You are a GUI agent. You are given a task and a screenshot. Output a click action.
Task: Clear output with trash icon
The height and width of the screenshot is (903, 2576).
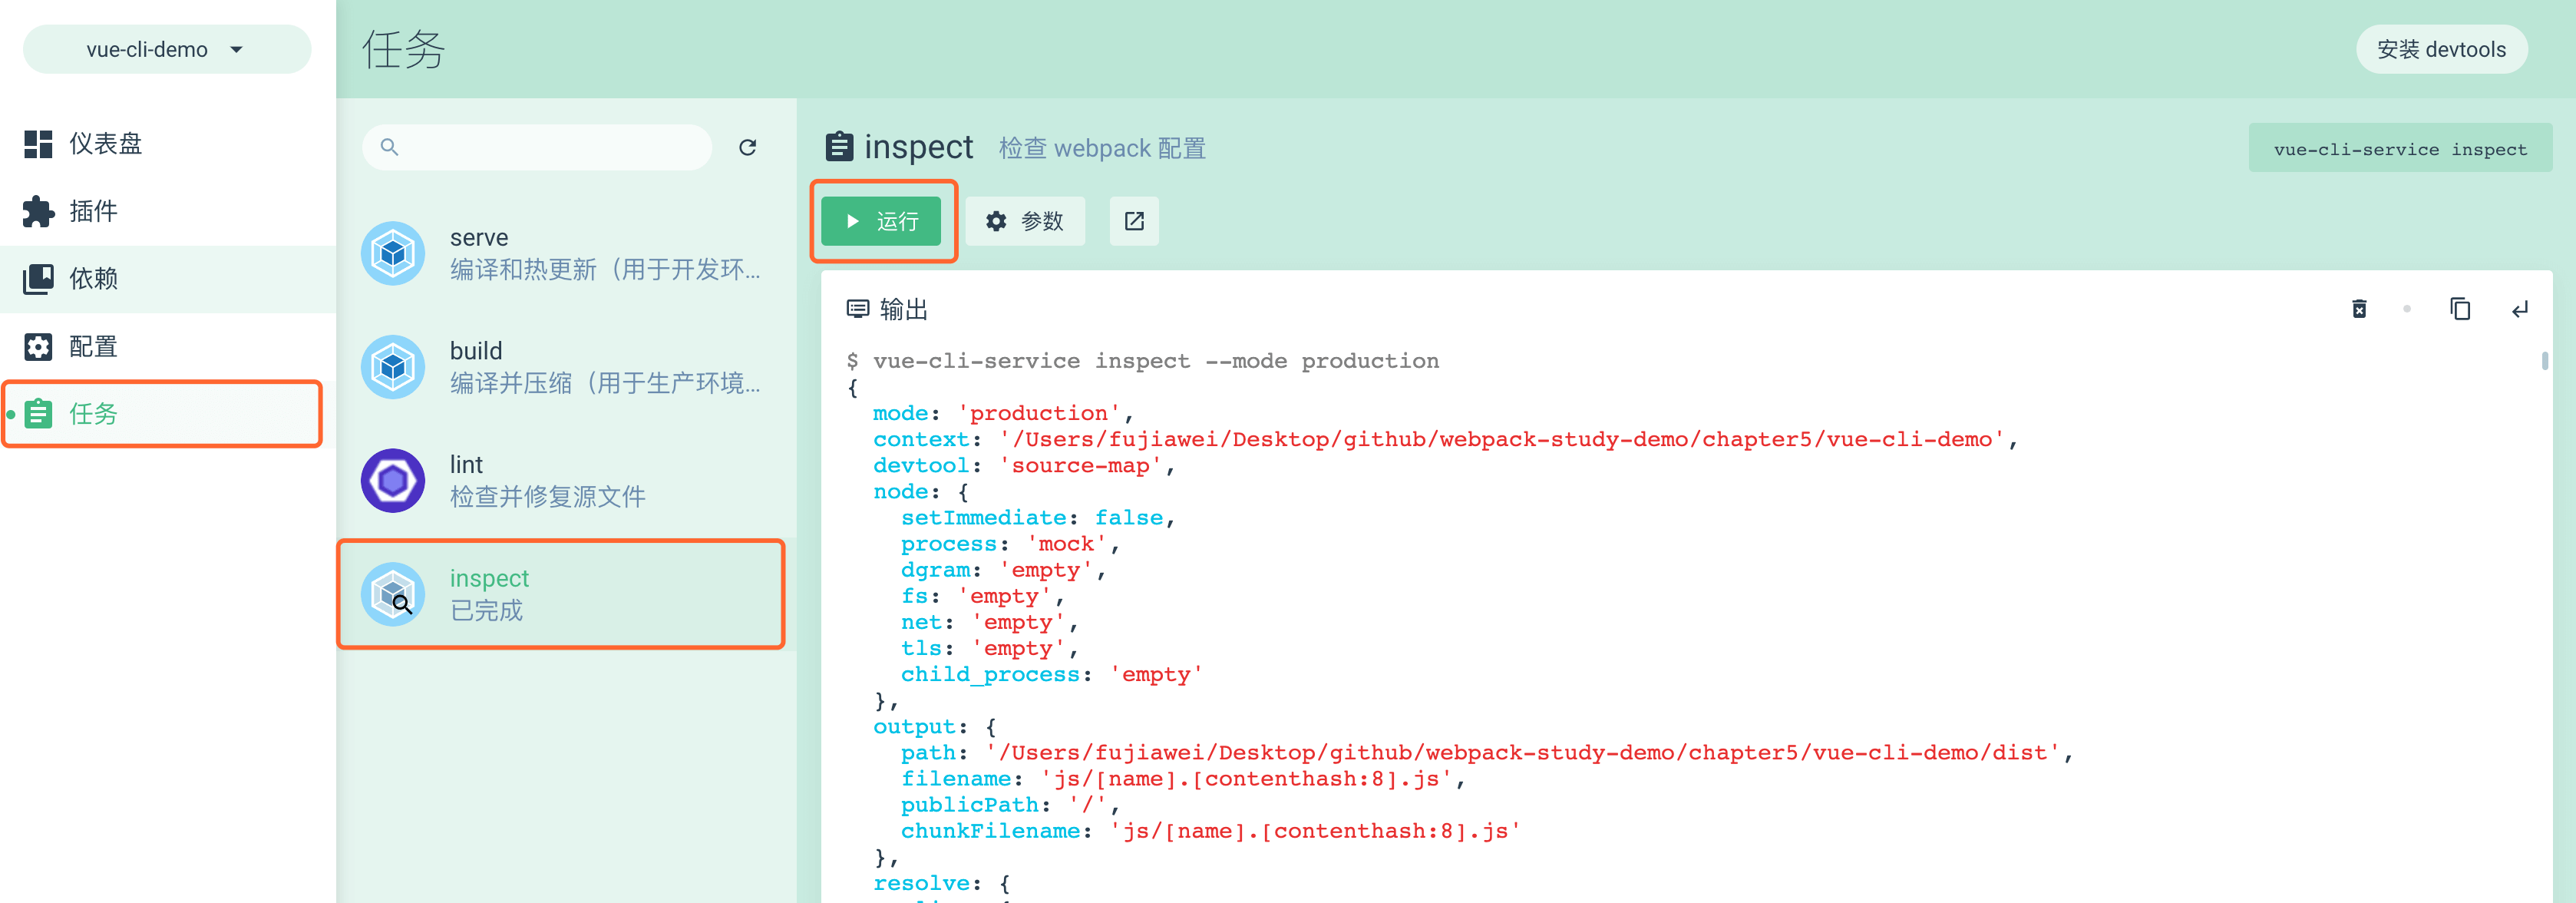click(2359, 309)
